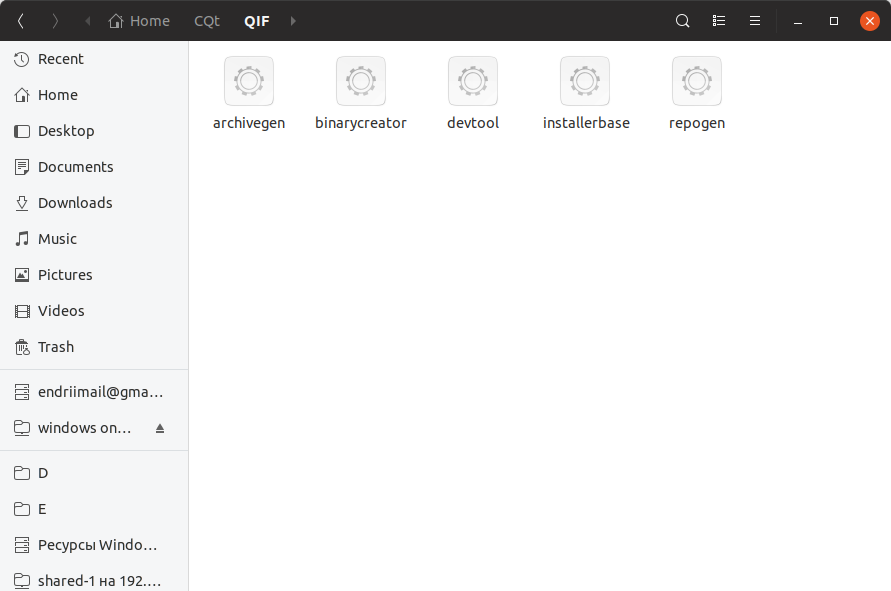The width and height of the screenshot is (891, 591).
Task: Open the search icon in the header bar
Action: 682,20
